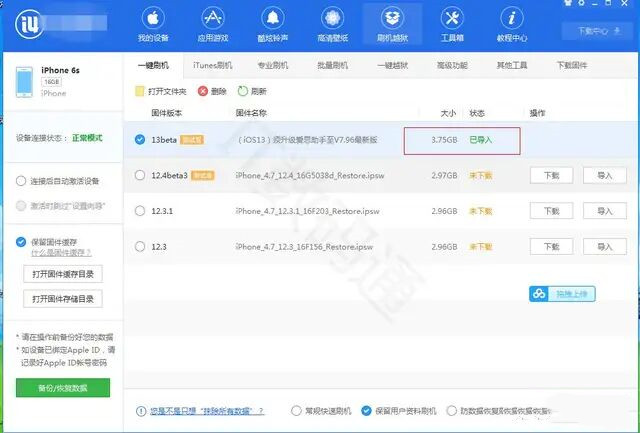The height and width of the screenshot is (433, 640).
Task: Select the 12.4beta3 firmware radio button
Action: 140,175
